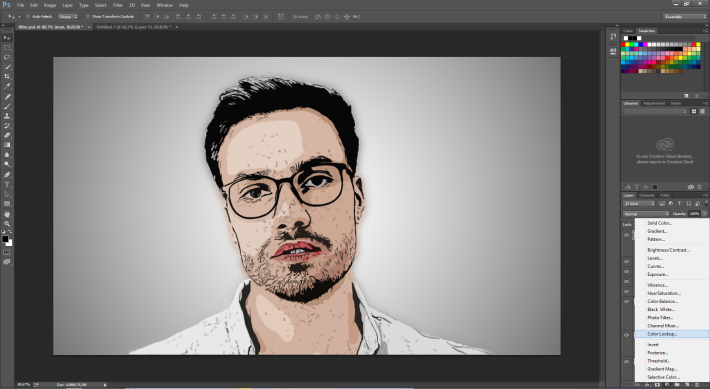Image resolution: width=710 pixels, height=389 pixels.
Task: Select the Pen tool
Action: [x=7, y=175]
